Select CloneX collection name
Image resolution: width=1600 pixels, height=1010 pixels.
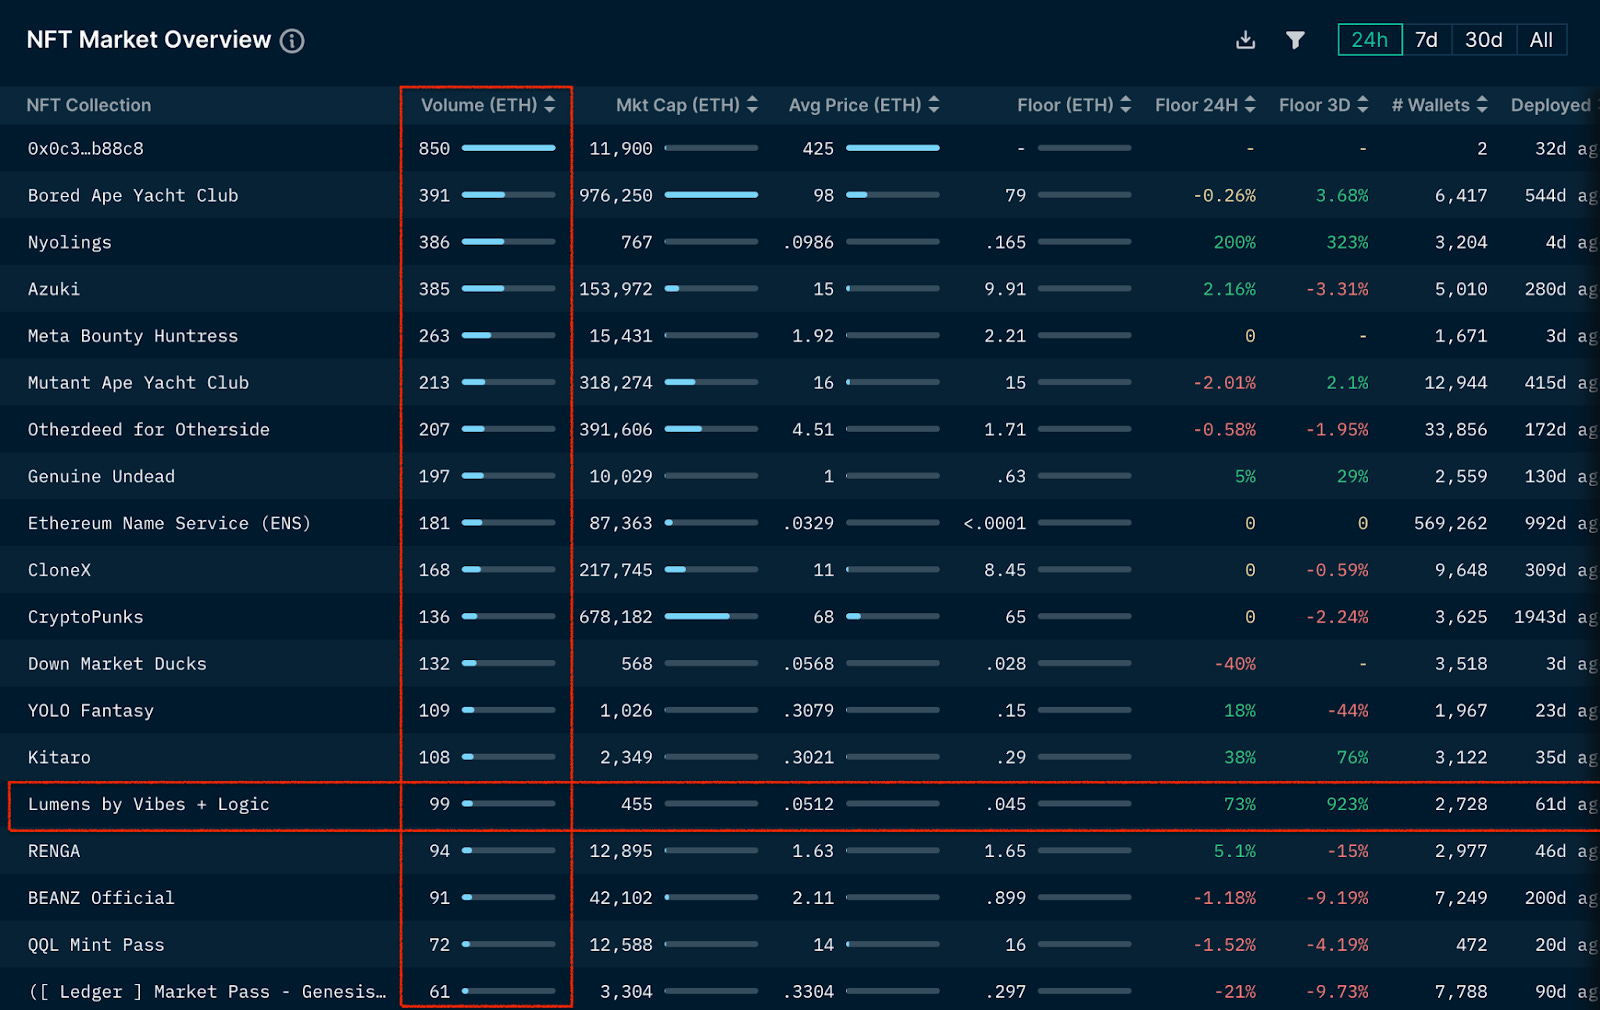(59, 570)
